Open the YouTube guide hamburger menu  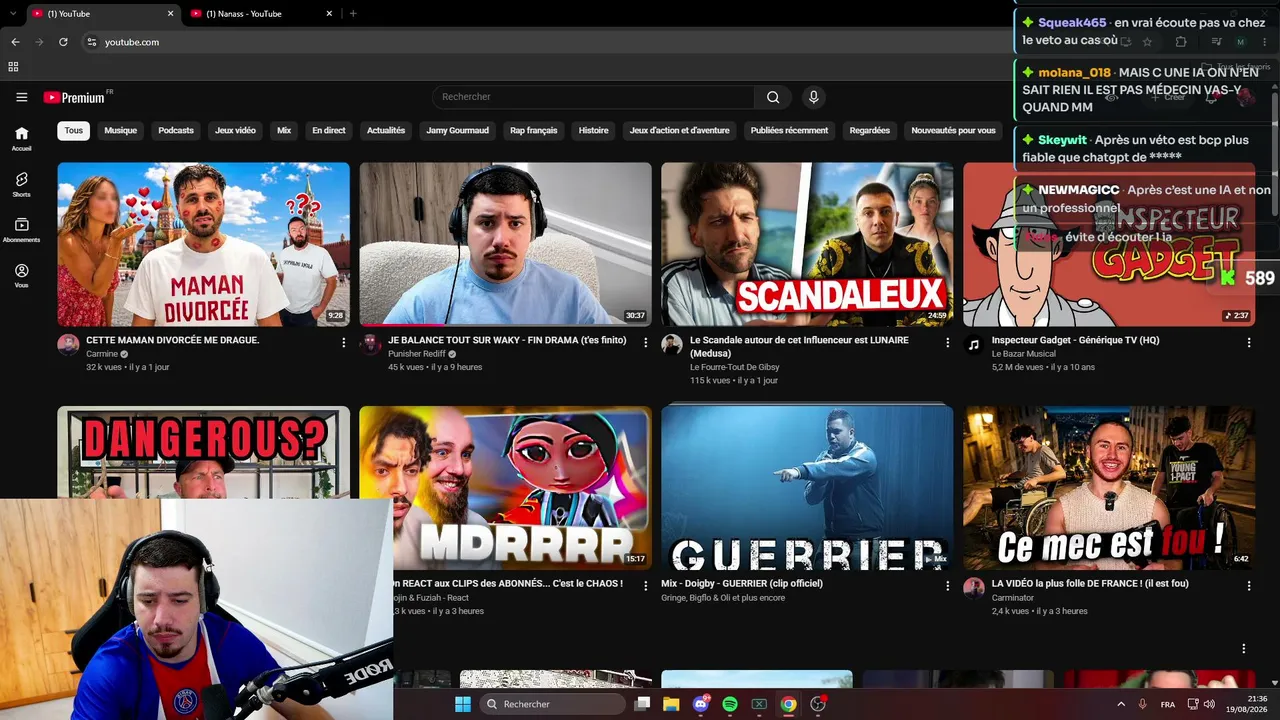pyautogui.click(x=21, y=97)
